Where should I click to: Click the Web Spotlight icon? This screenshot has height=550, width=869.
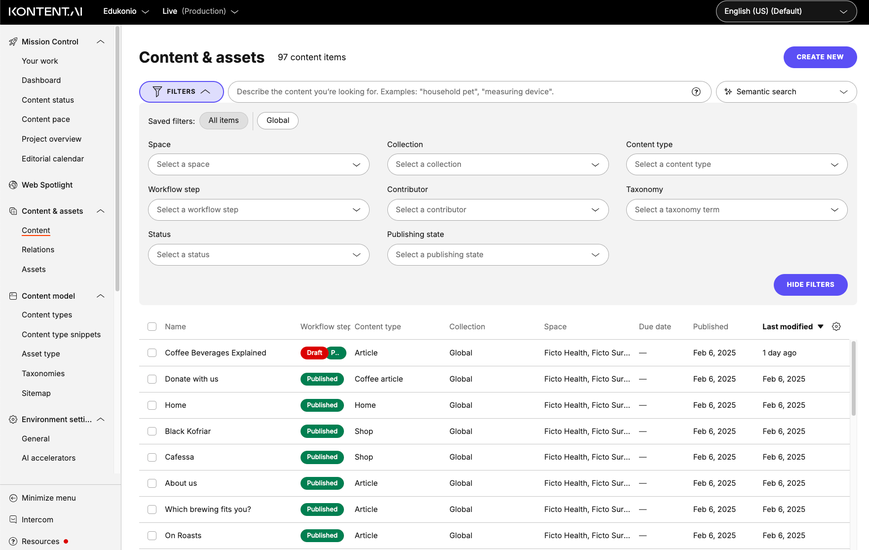(13, 185)
